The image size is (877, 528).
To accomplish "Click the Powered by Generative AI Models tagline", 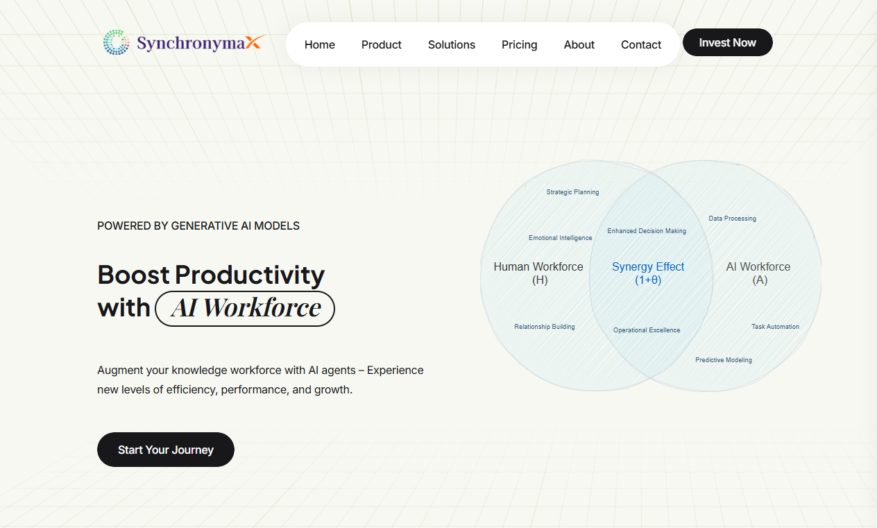I will point(199,226).
